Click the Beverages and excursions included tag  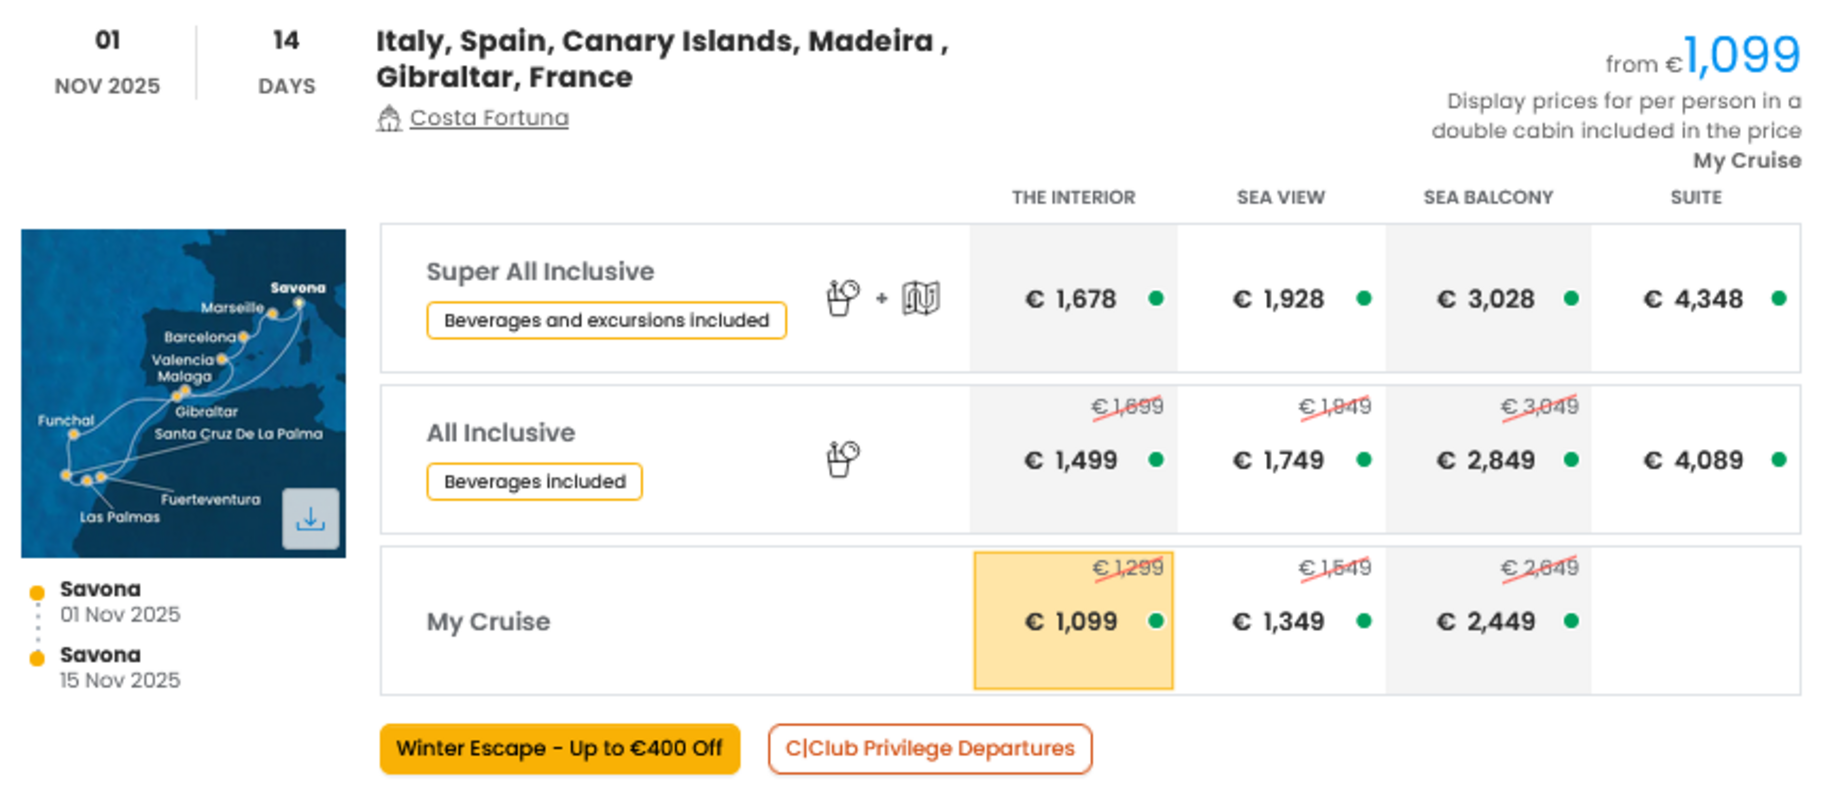606,320
